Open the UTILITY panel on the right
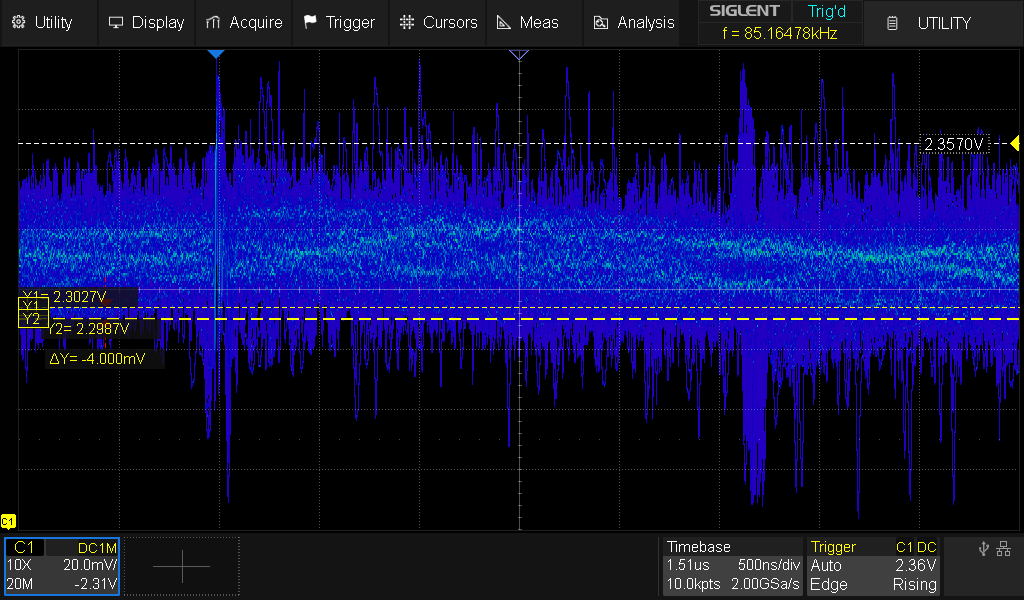 (x=930, y=23)
